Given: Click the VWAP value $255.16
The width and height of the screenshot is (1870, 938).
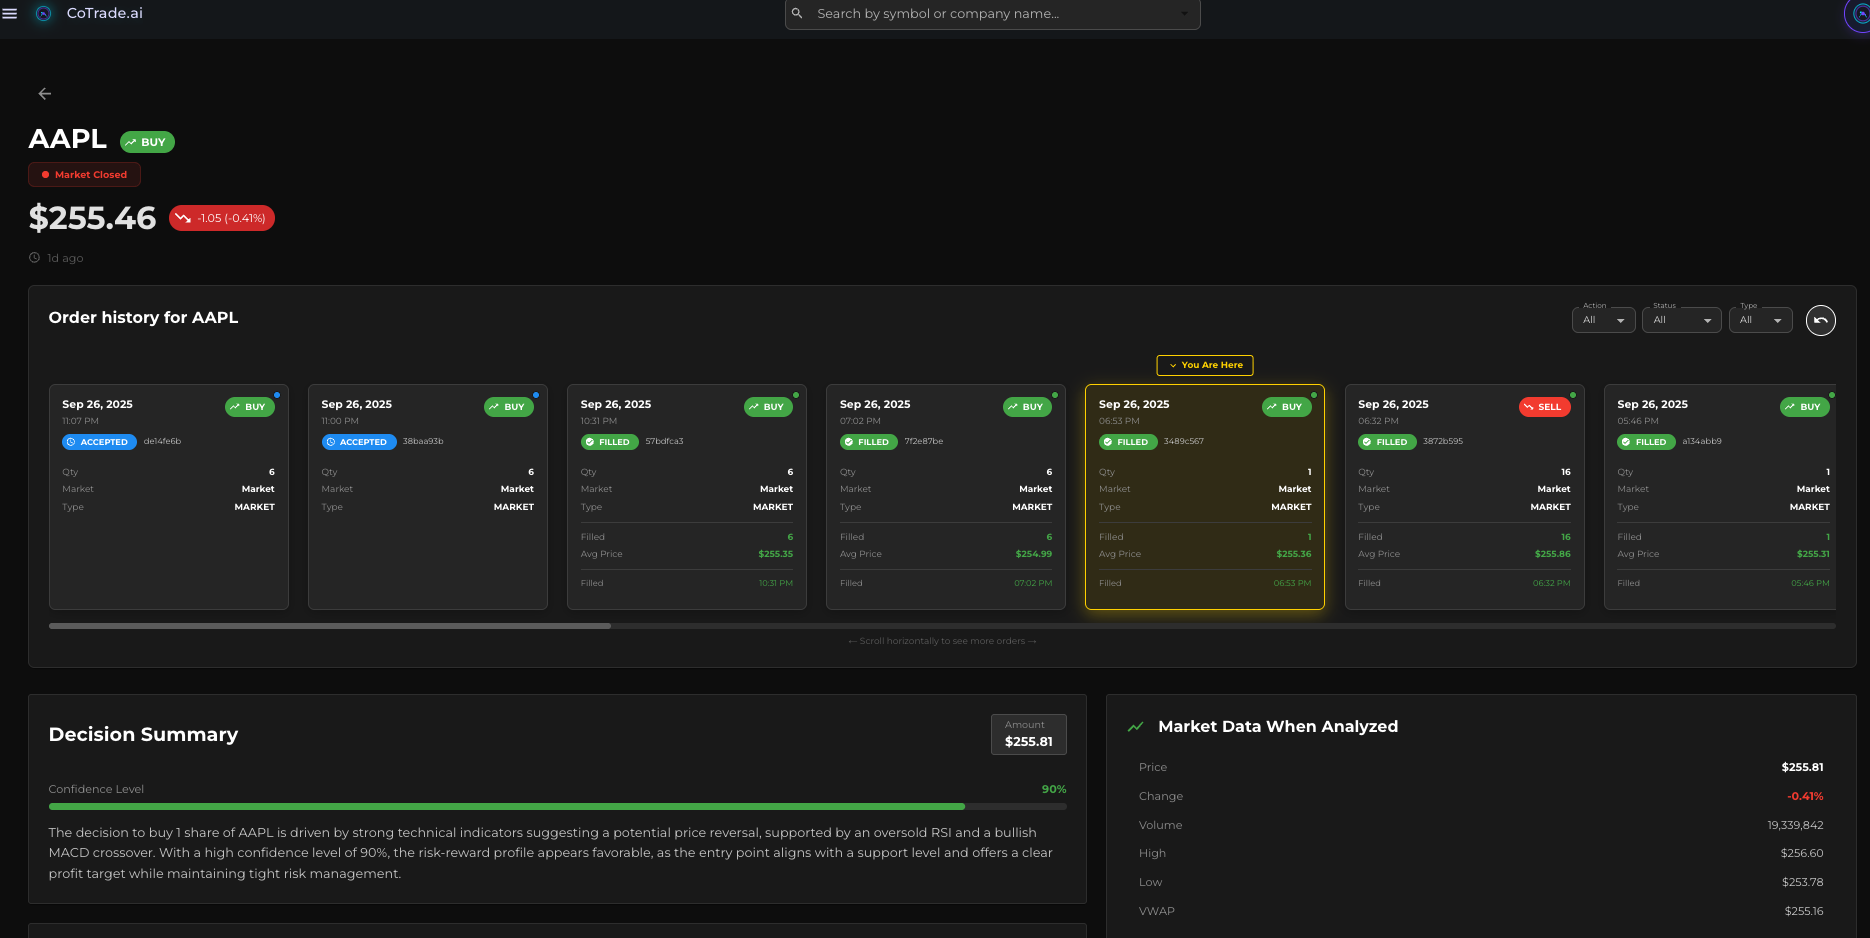Looking at the screenshot, I should pos(1804,911).
